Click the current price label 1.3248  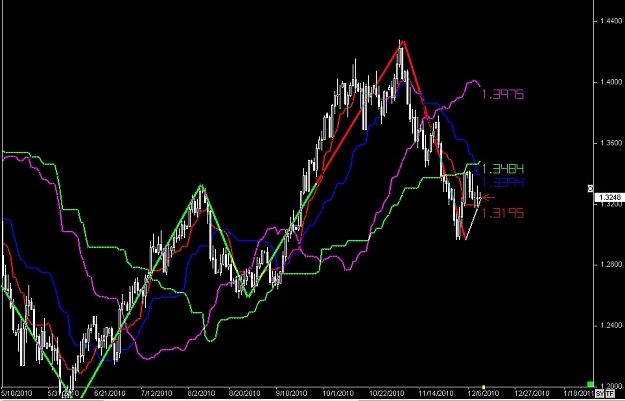(x=609, y=197)
